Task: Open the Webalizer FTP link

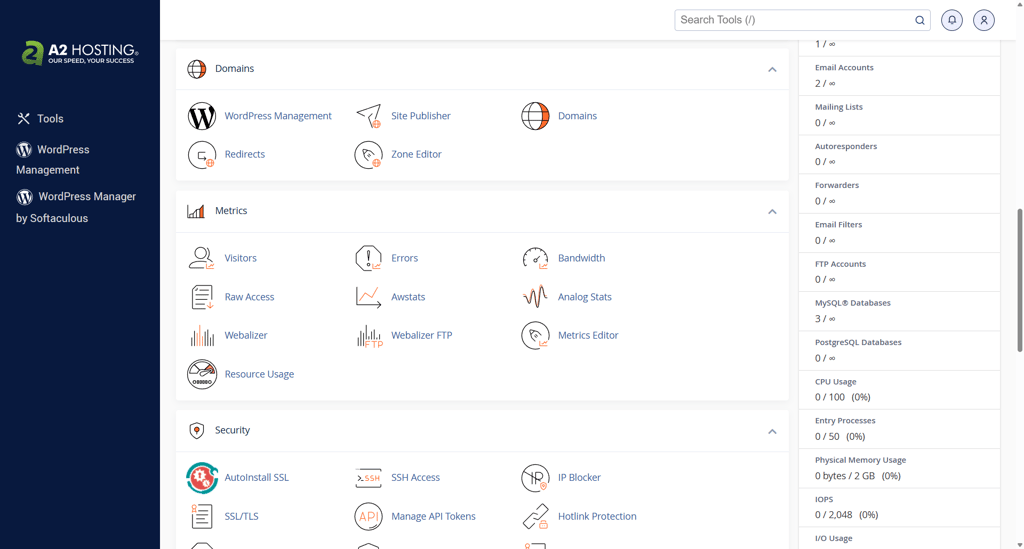Action: (x=421, y=336)
